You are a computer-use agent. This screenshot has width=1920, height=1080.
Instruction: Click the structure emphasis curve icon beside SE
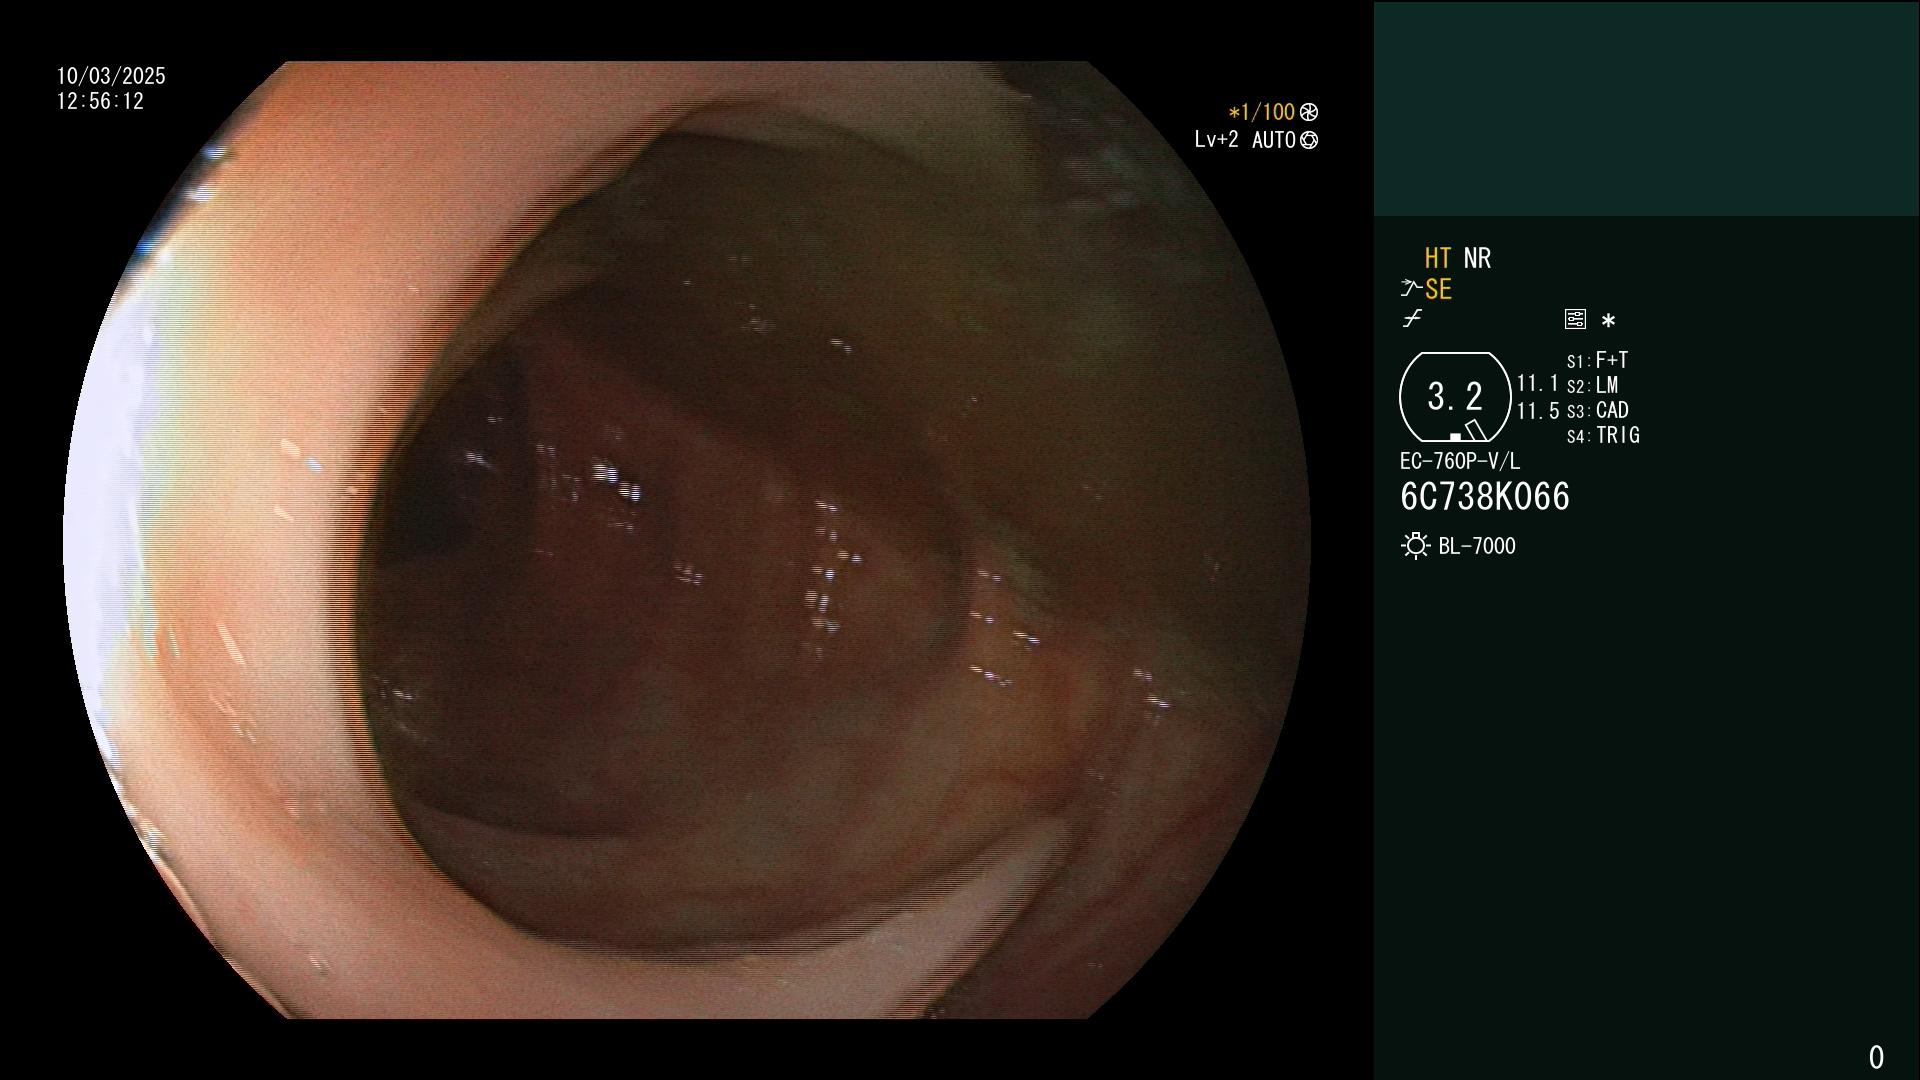click(1411, 289)
